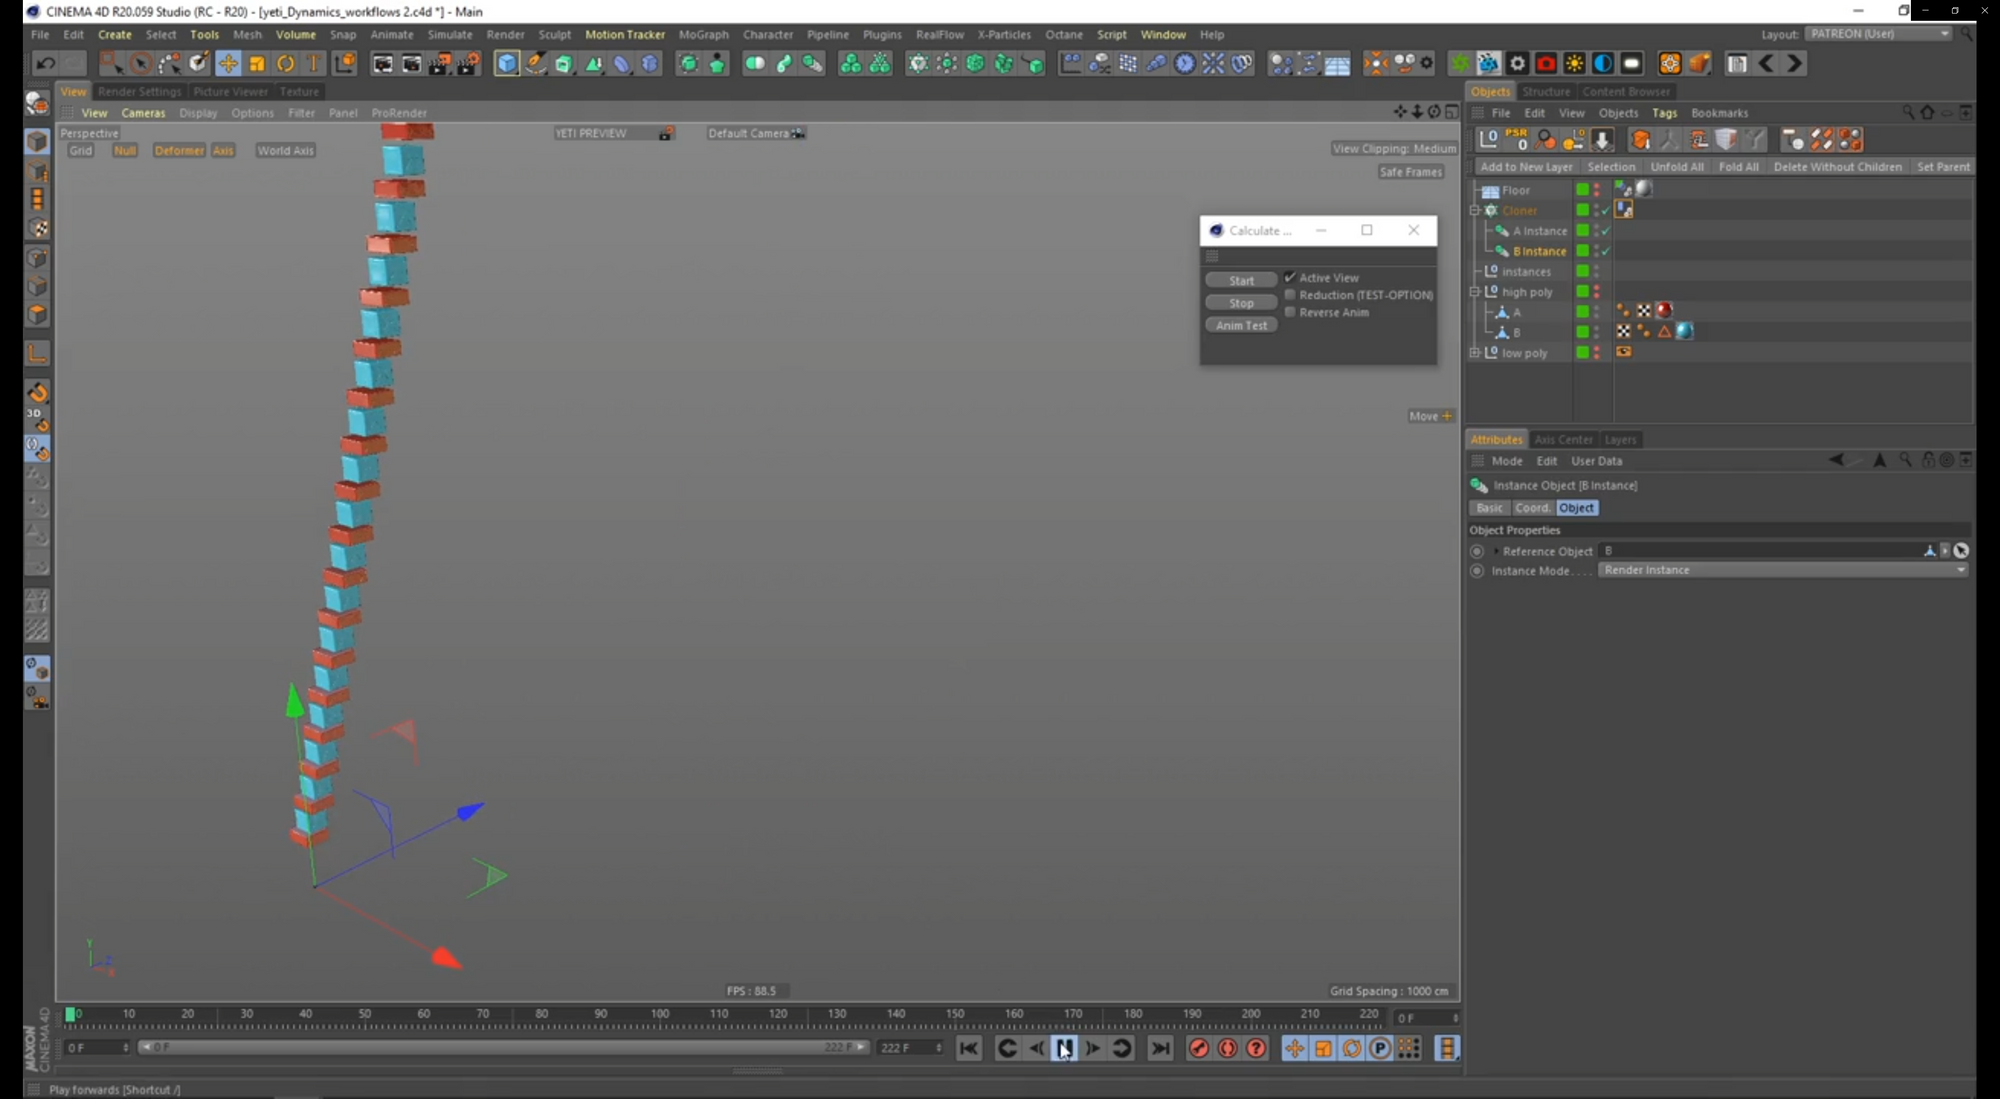Expand the low poly tree node
This screenshot has width=2000, height=1099.
[x=1475, y=353]
